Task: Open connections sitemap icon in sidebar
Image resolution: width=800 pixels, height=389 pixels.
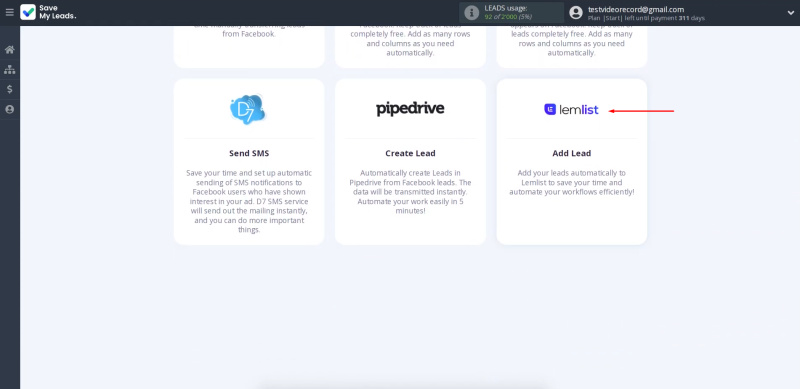Action: pos(10,69)
